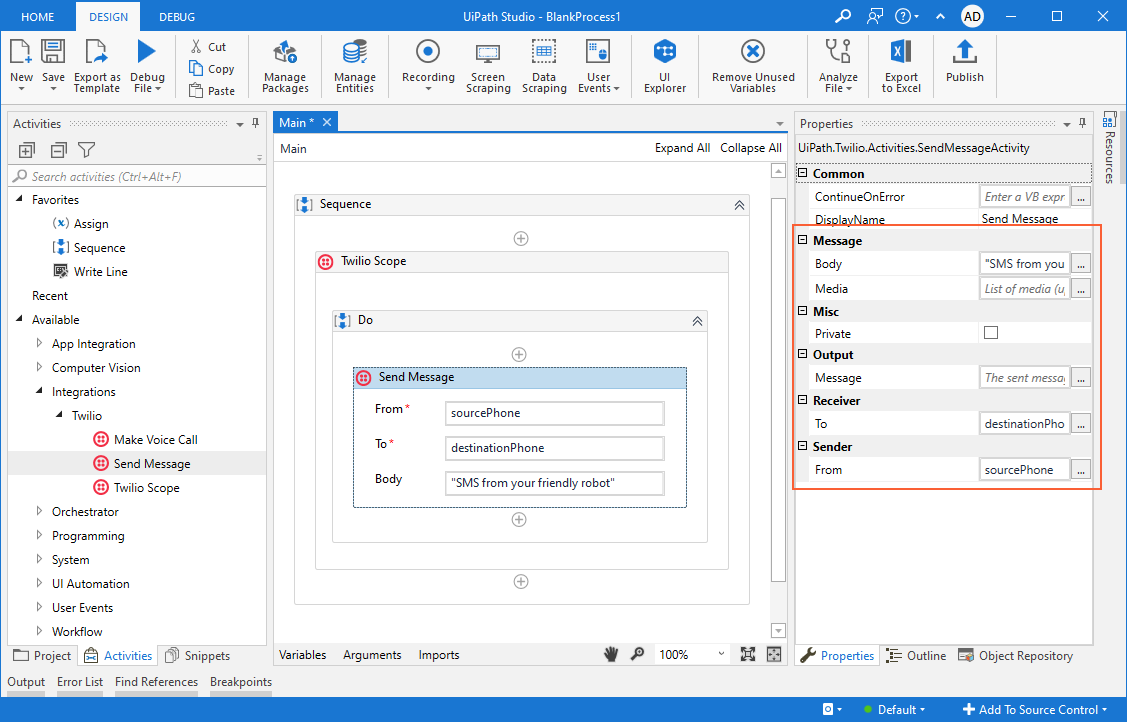Click the designer vertical scrollbar

[778, 388]
